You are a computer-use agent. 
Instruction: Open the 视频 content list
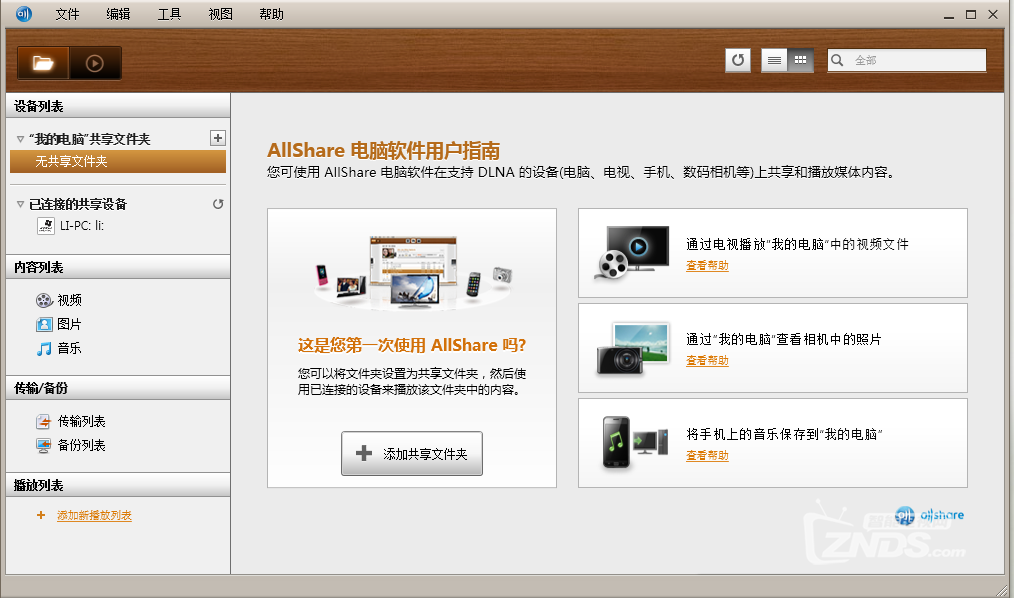69,300
